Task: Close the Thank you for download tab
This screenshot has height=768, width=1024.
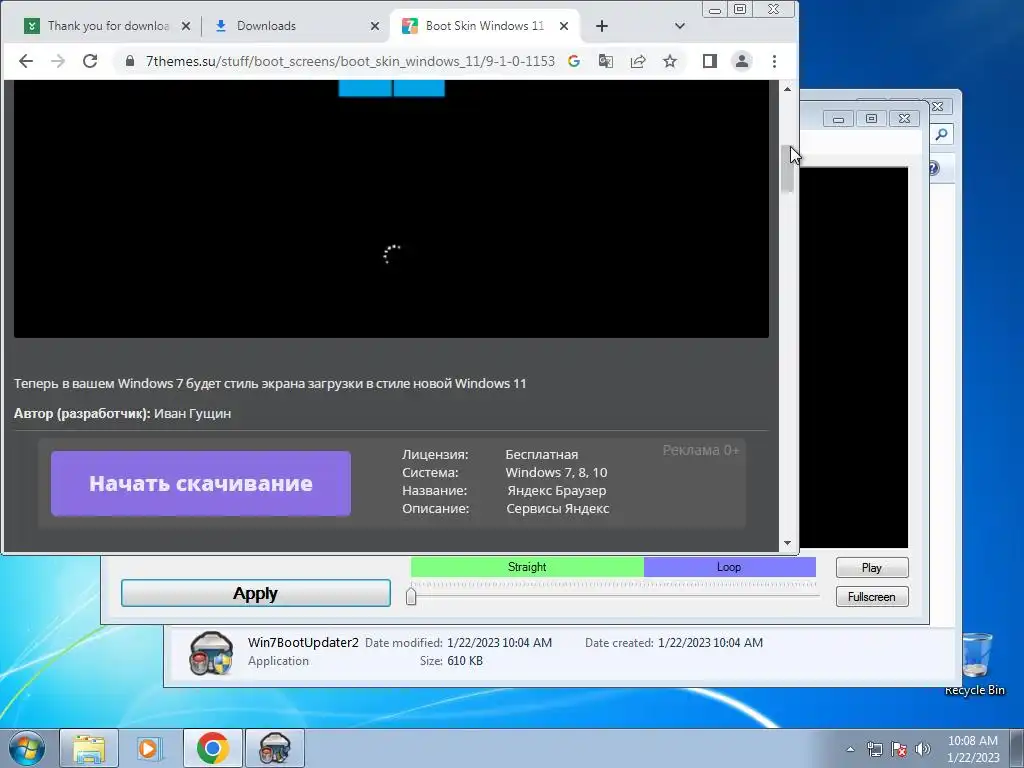Action: pos(186,26)
